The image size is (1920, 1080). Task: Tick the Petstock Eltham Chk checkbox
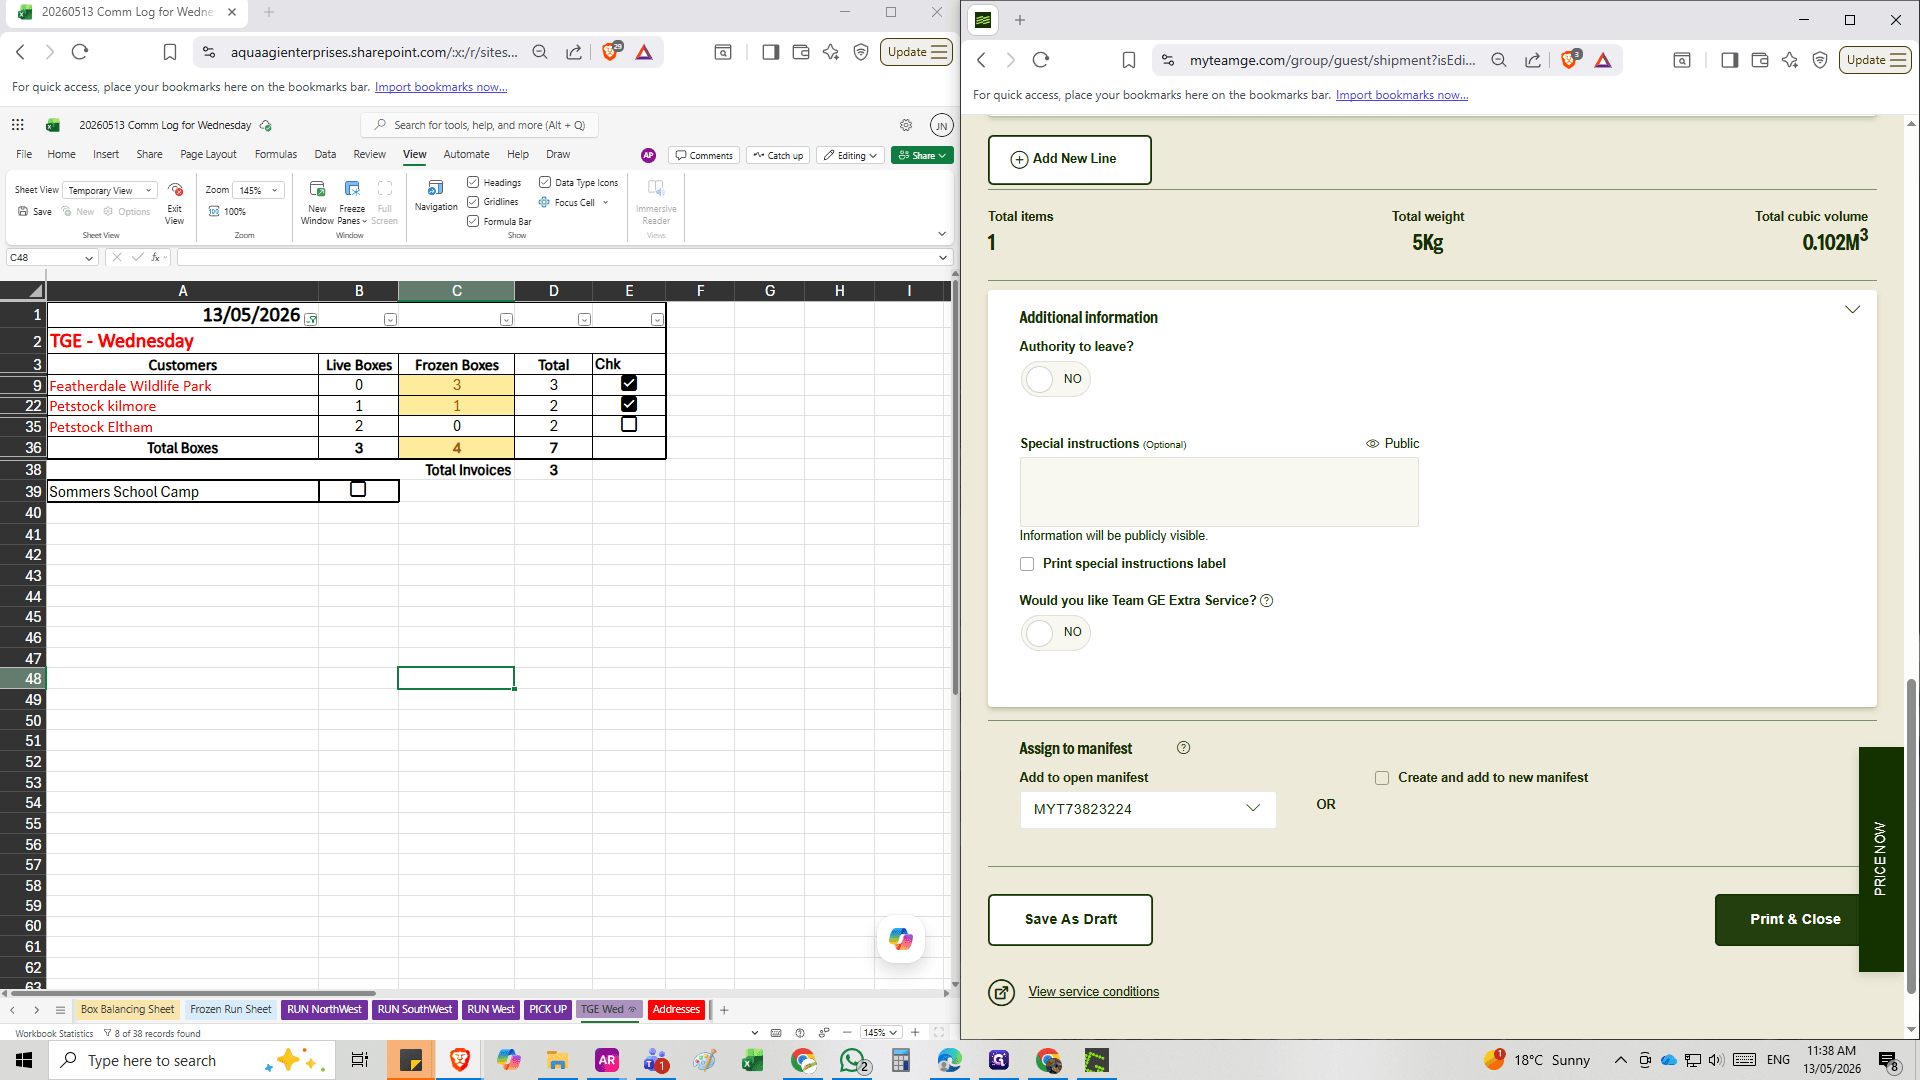[629, 425]
